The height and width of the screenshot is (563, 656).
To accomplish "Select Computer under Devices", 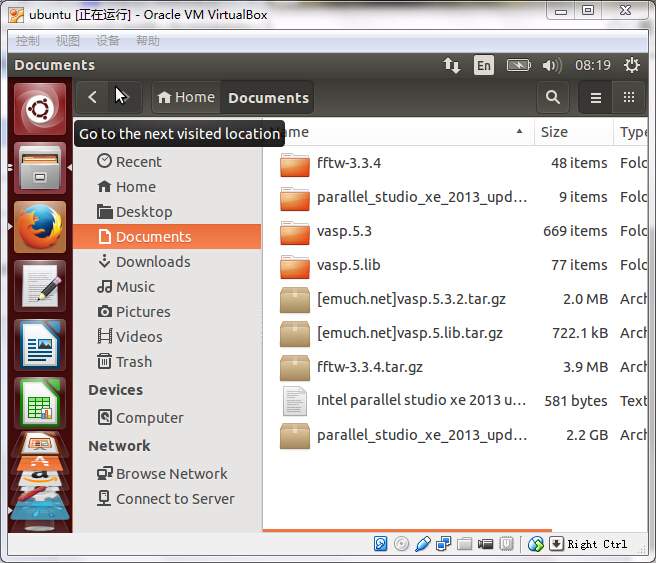I will (167, 417).
